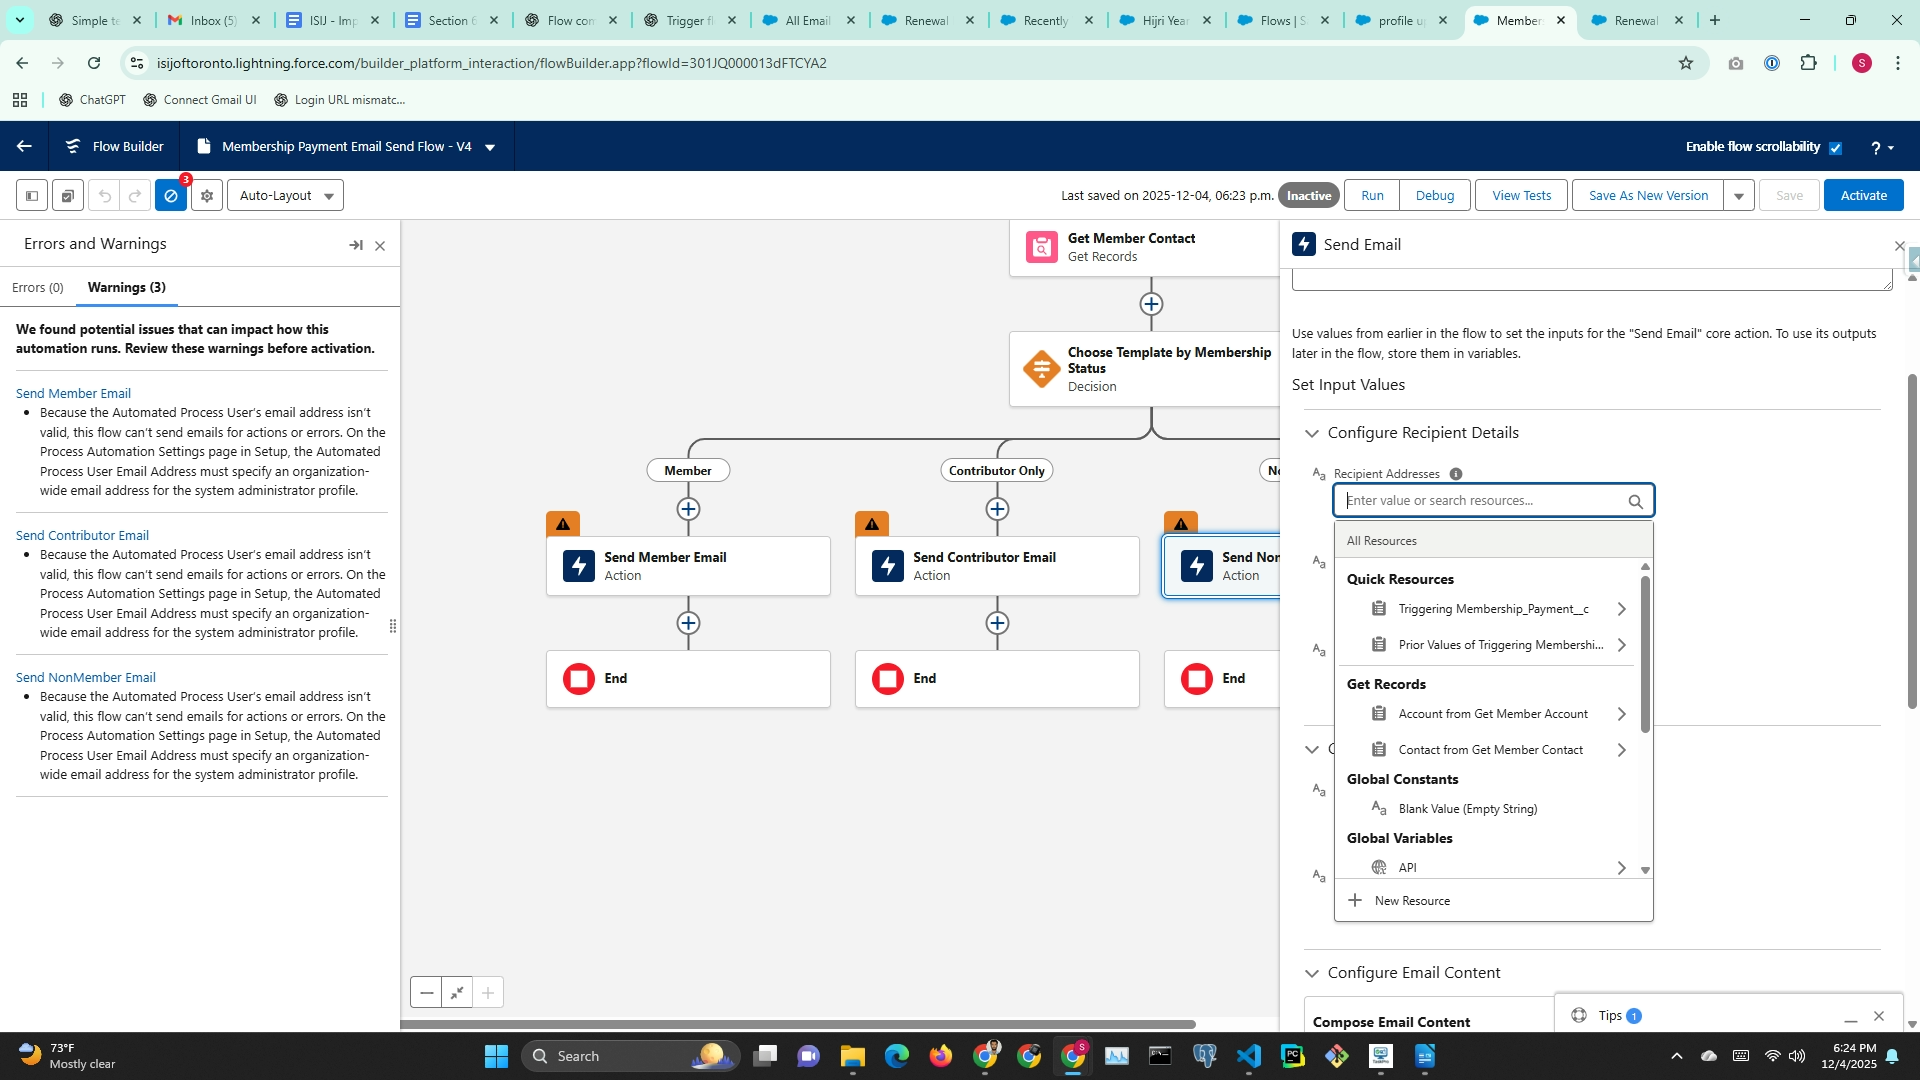Expand Triggering Membership_Payment__c resource
1920x1080 pixels.
click(x=1621, y=609)
